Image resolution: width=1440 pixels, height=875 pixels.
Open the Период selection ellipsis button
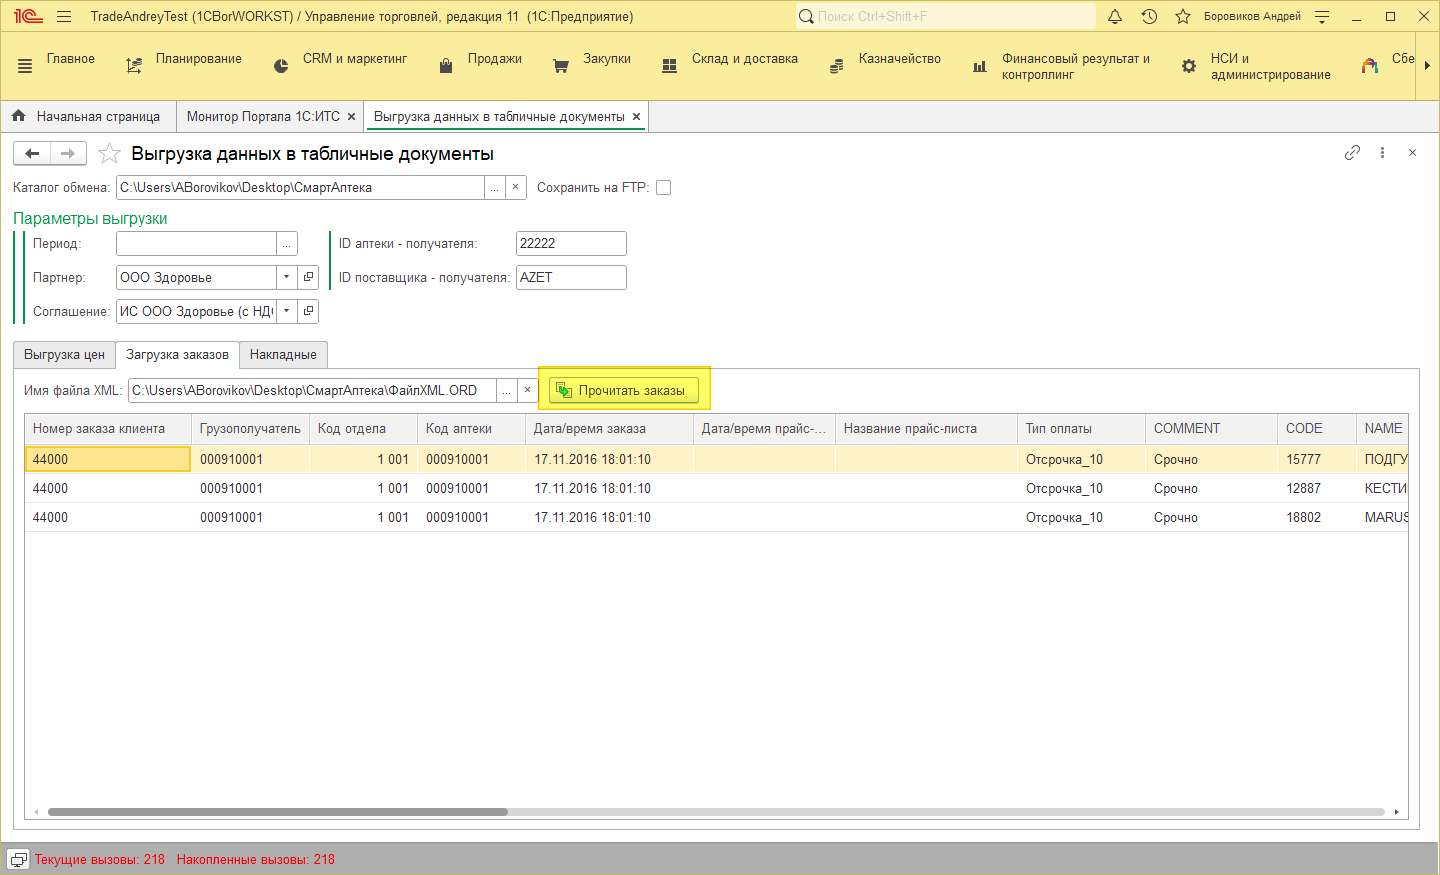[x=287, y=244]
